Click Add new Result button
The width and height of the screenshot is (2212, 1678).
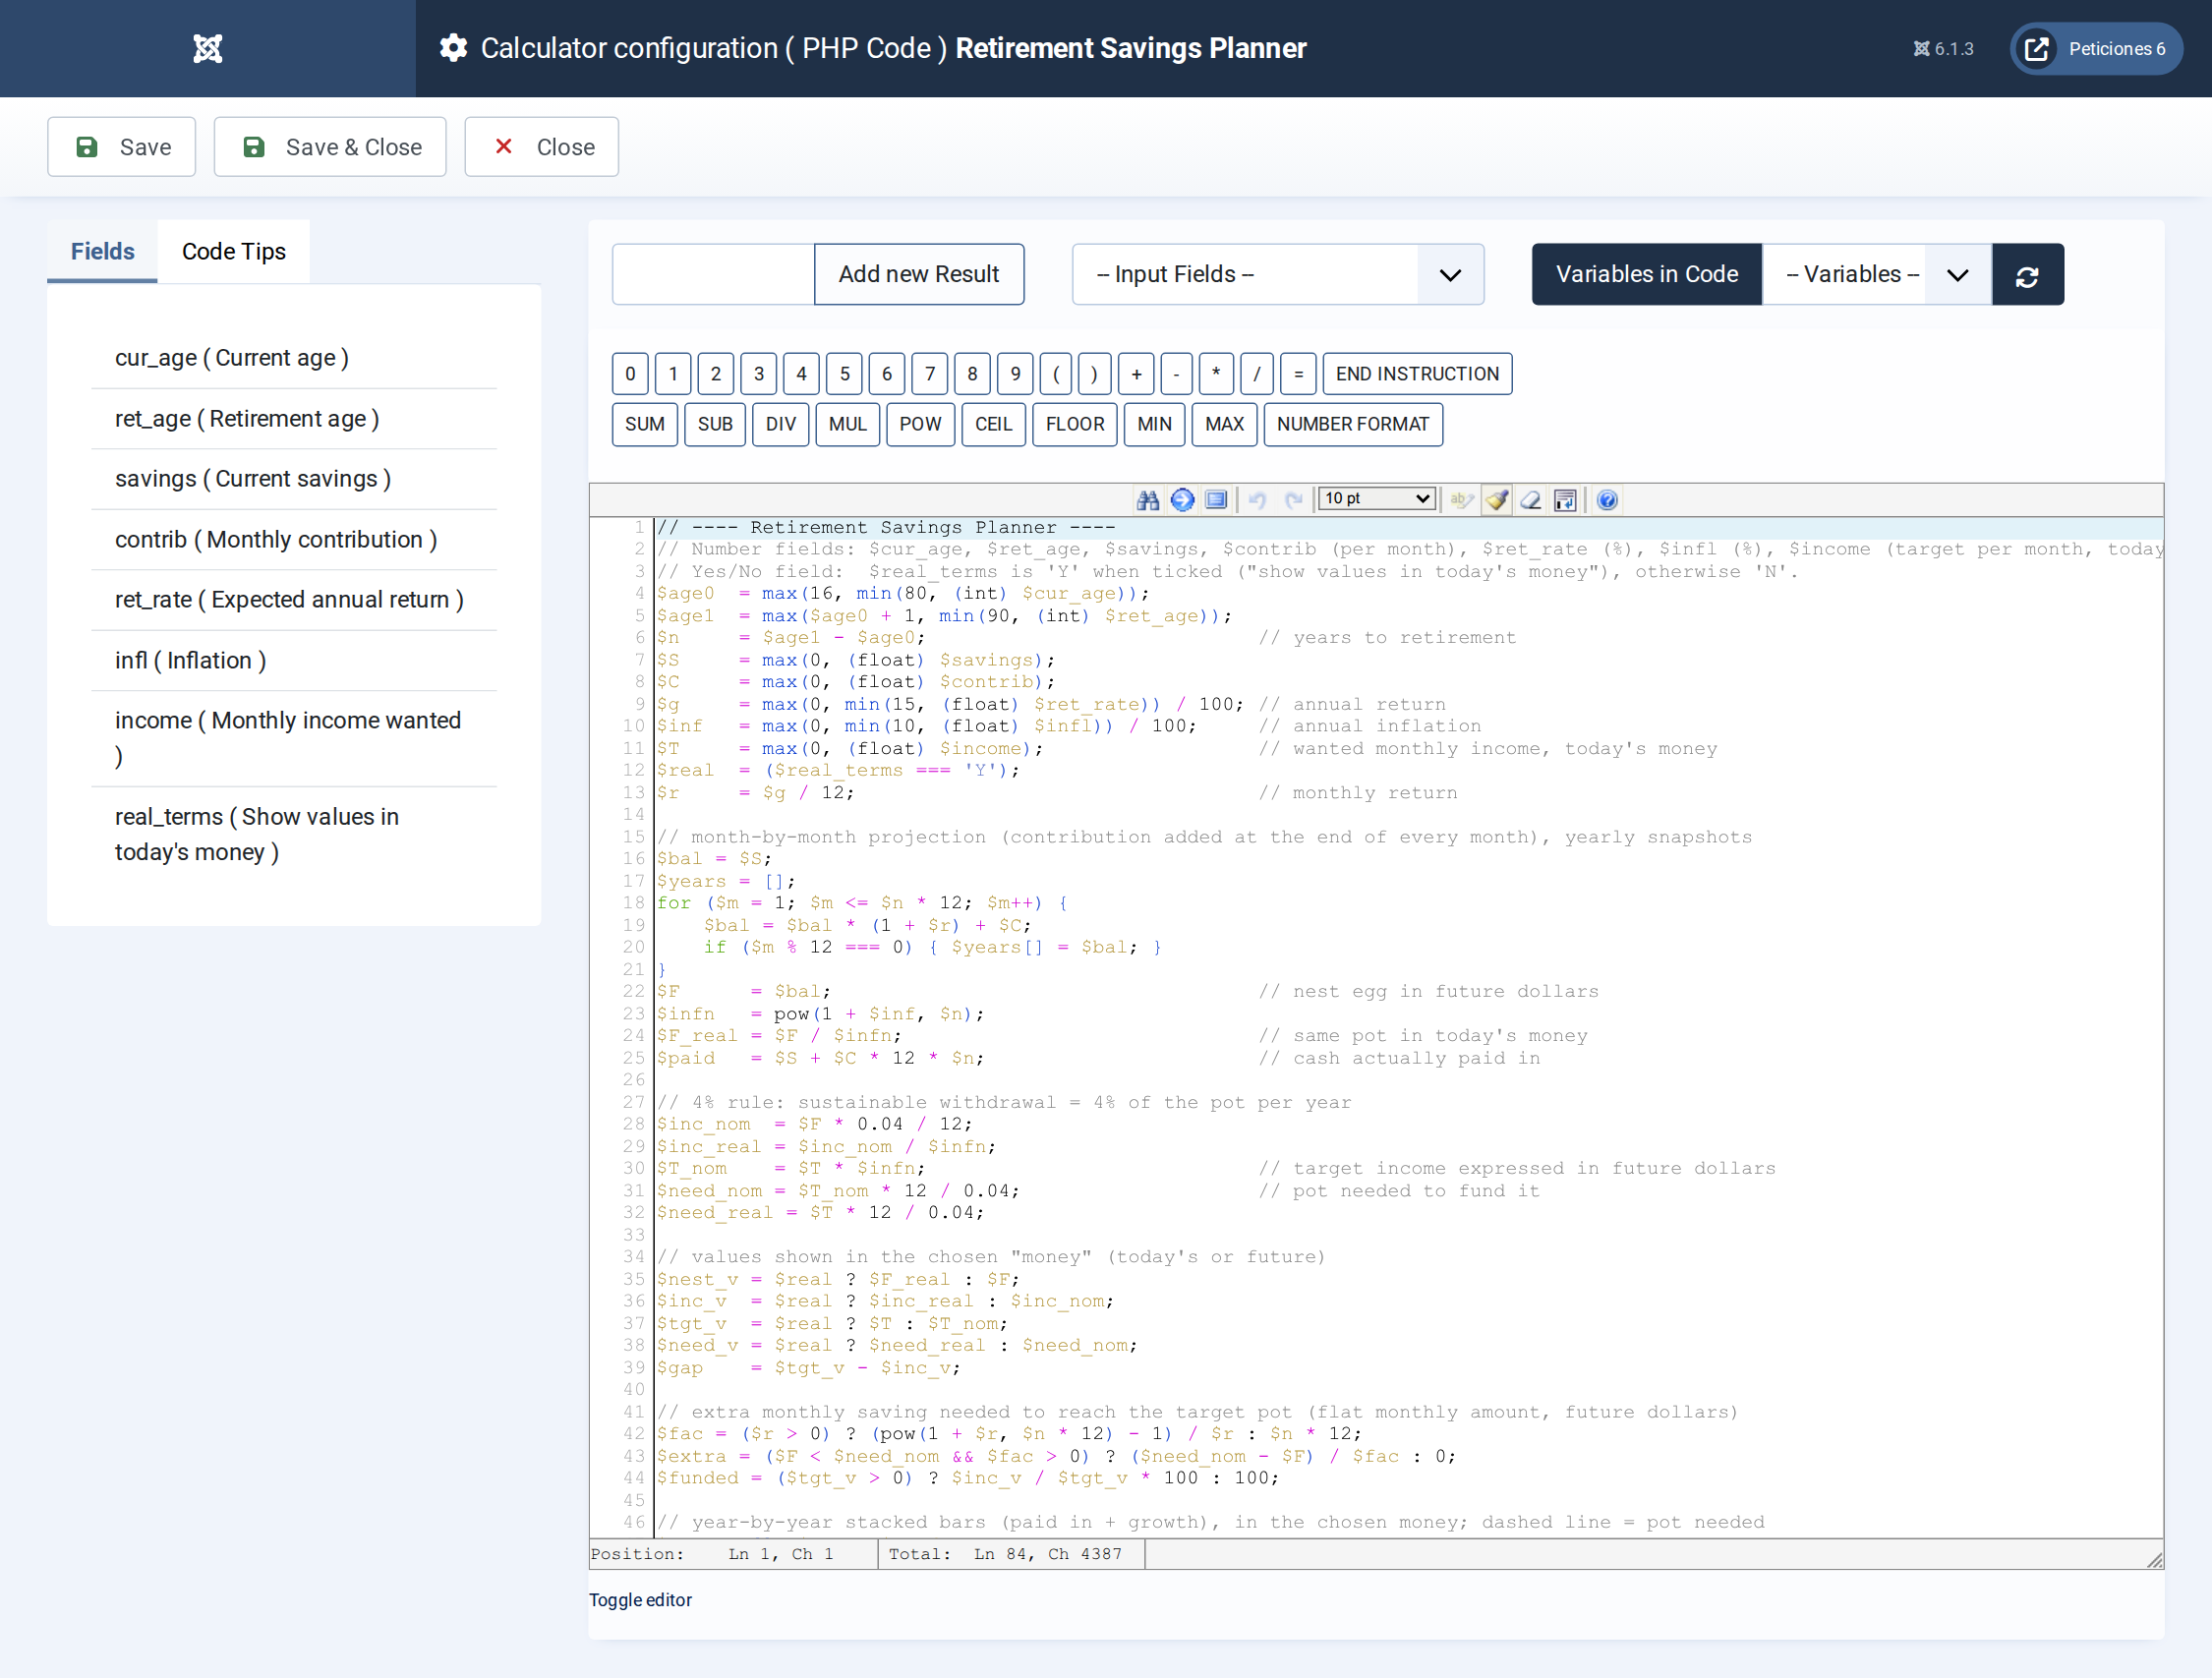918,274
